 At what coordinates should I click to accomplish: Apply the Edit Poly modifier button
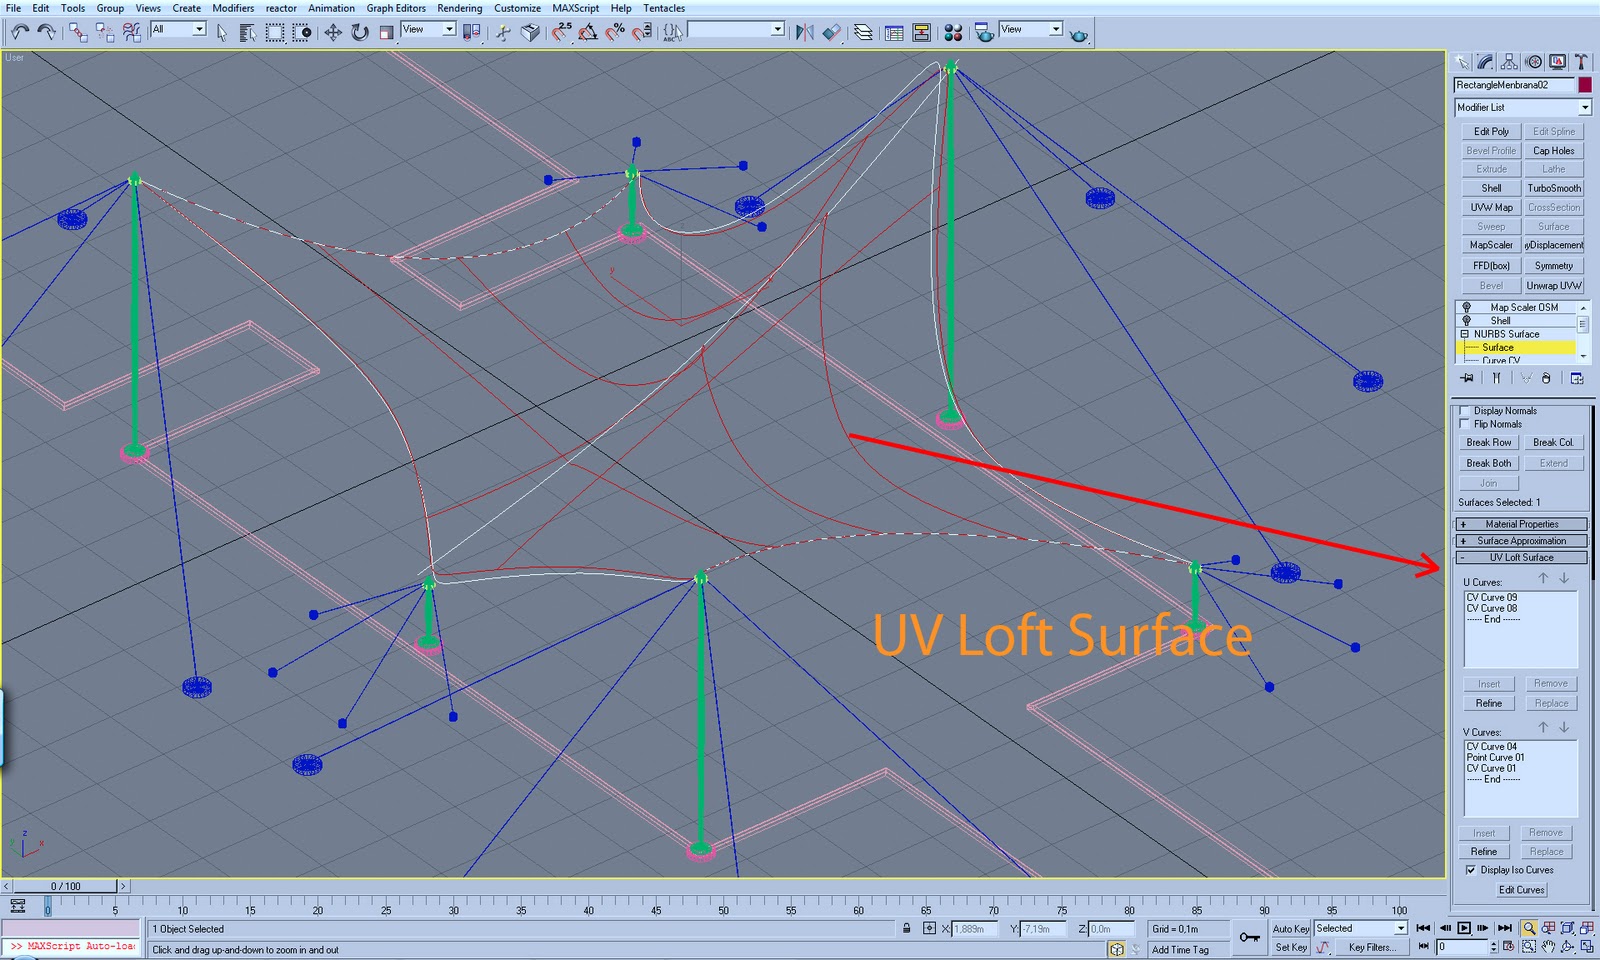pos(1491,131)
